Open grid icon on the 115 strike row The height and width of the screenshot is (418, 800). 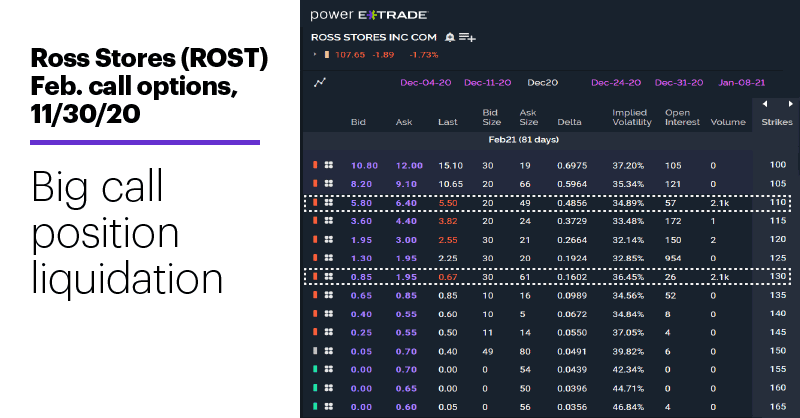pos(329,220)
